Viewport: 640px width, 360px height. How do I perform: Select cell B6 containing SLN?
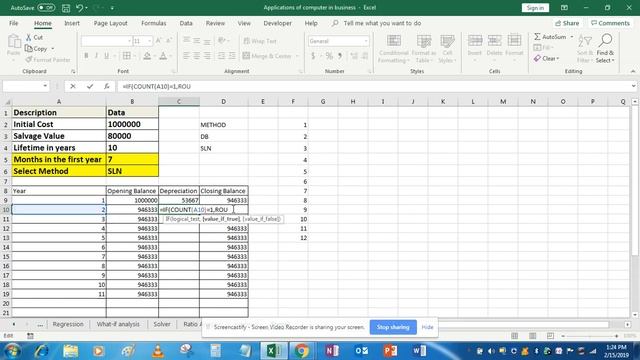[x=132, y=171]
